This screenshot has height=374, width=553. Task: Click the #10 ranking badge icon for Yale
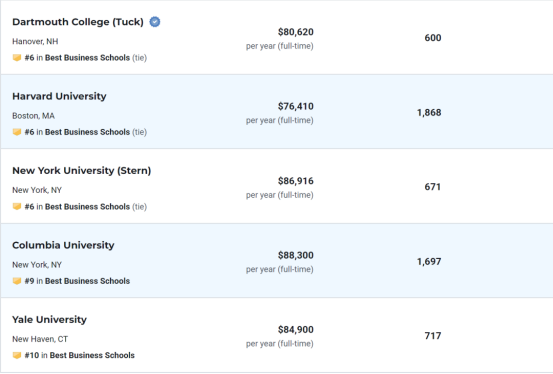pos(17,355)
